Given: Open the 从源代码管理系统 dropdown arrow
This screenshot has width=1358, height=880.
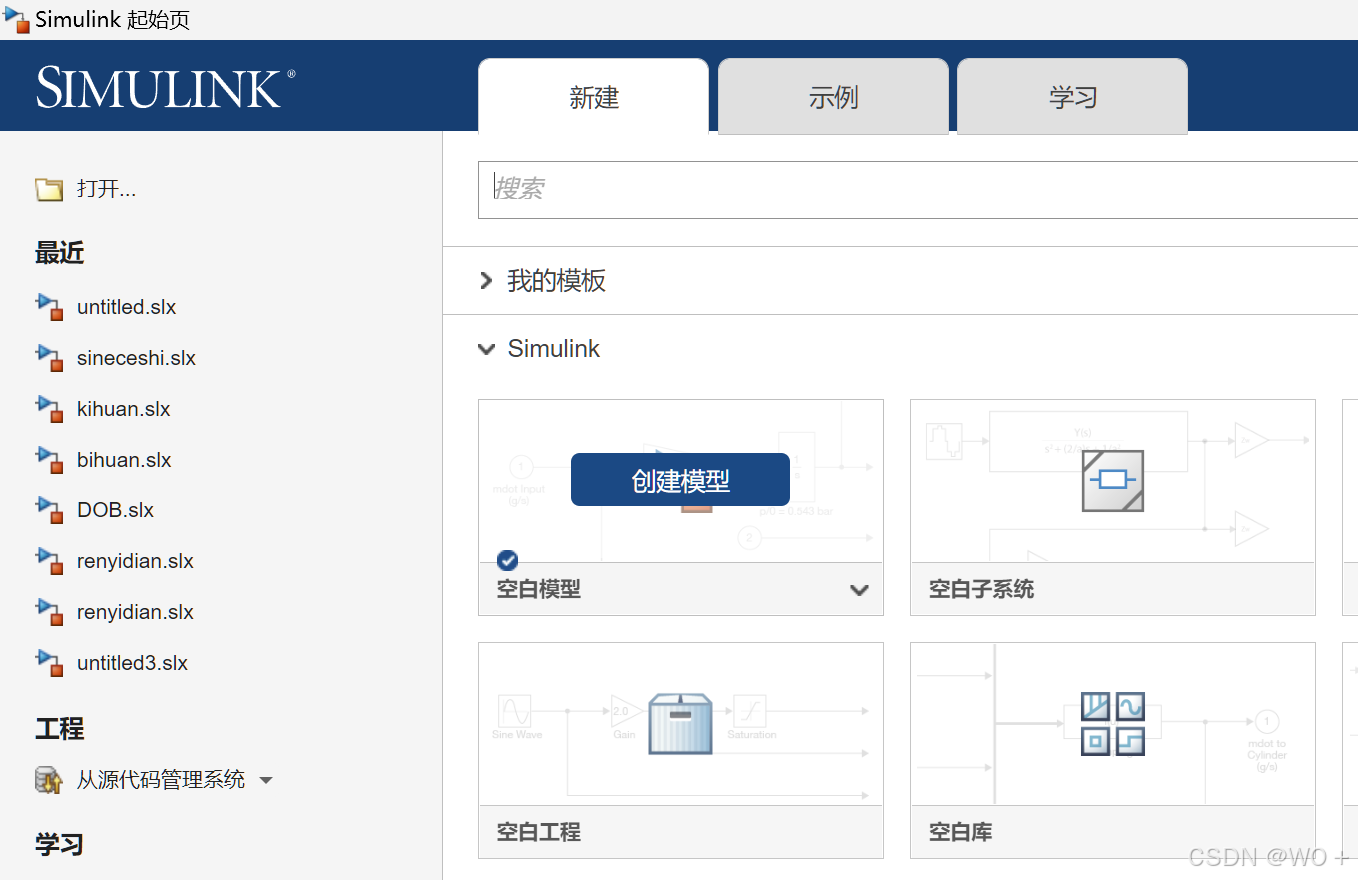Looking at the screenshot, I should click(x=266, y=780).
